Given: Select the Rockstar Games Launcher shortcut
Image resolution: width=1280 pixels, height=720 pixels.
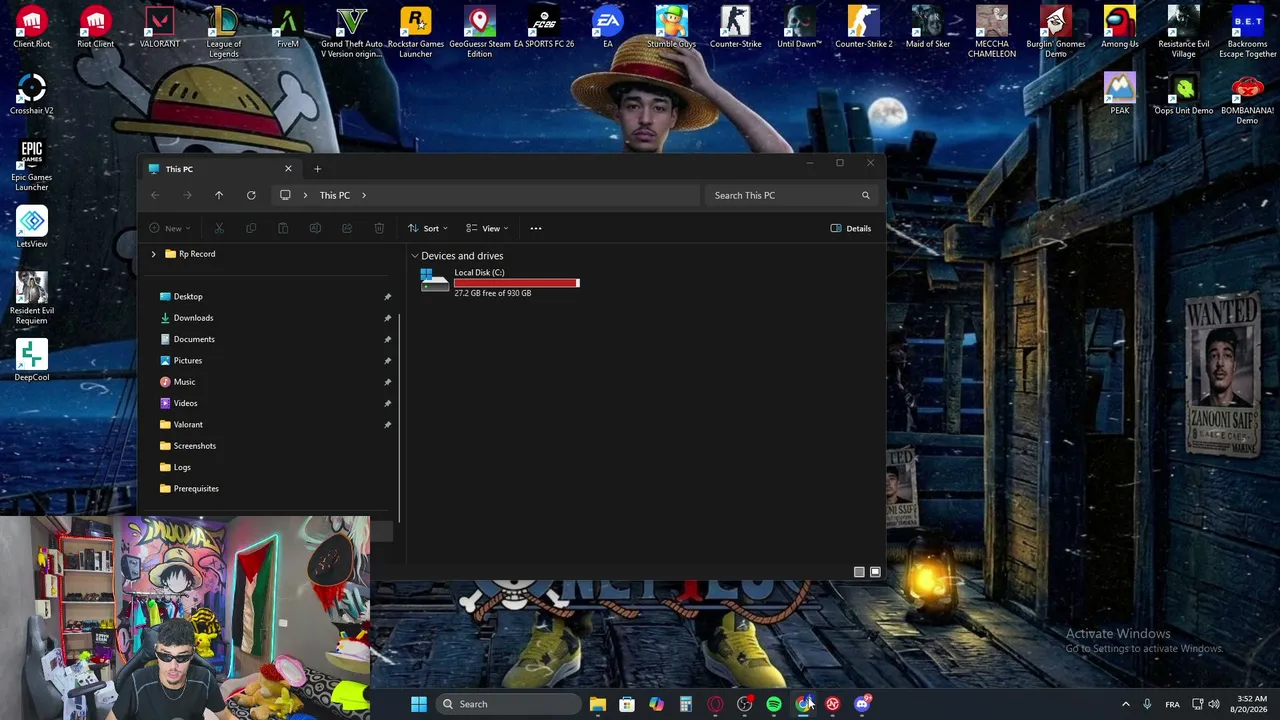Looking at the screenshot, I should [416, 33].
